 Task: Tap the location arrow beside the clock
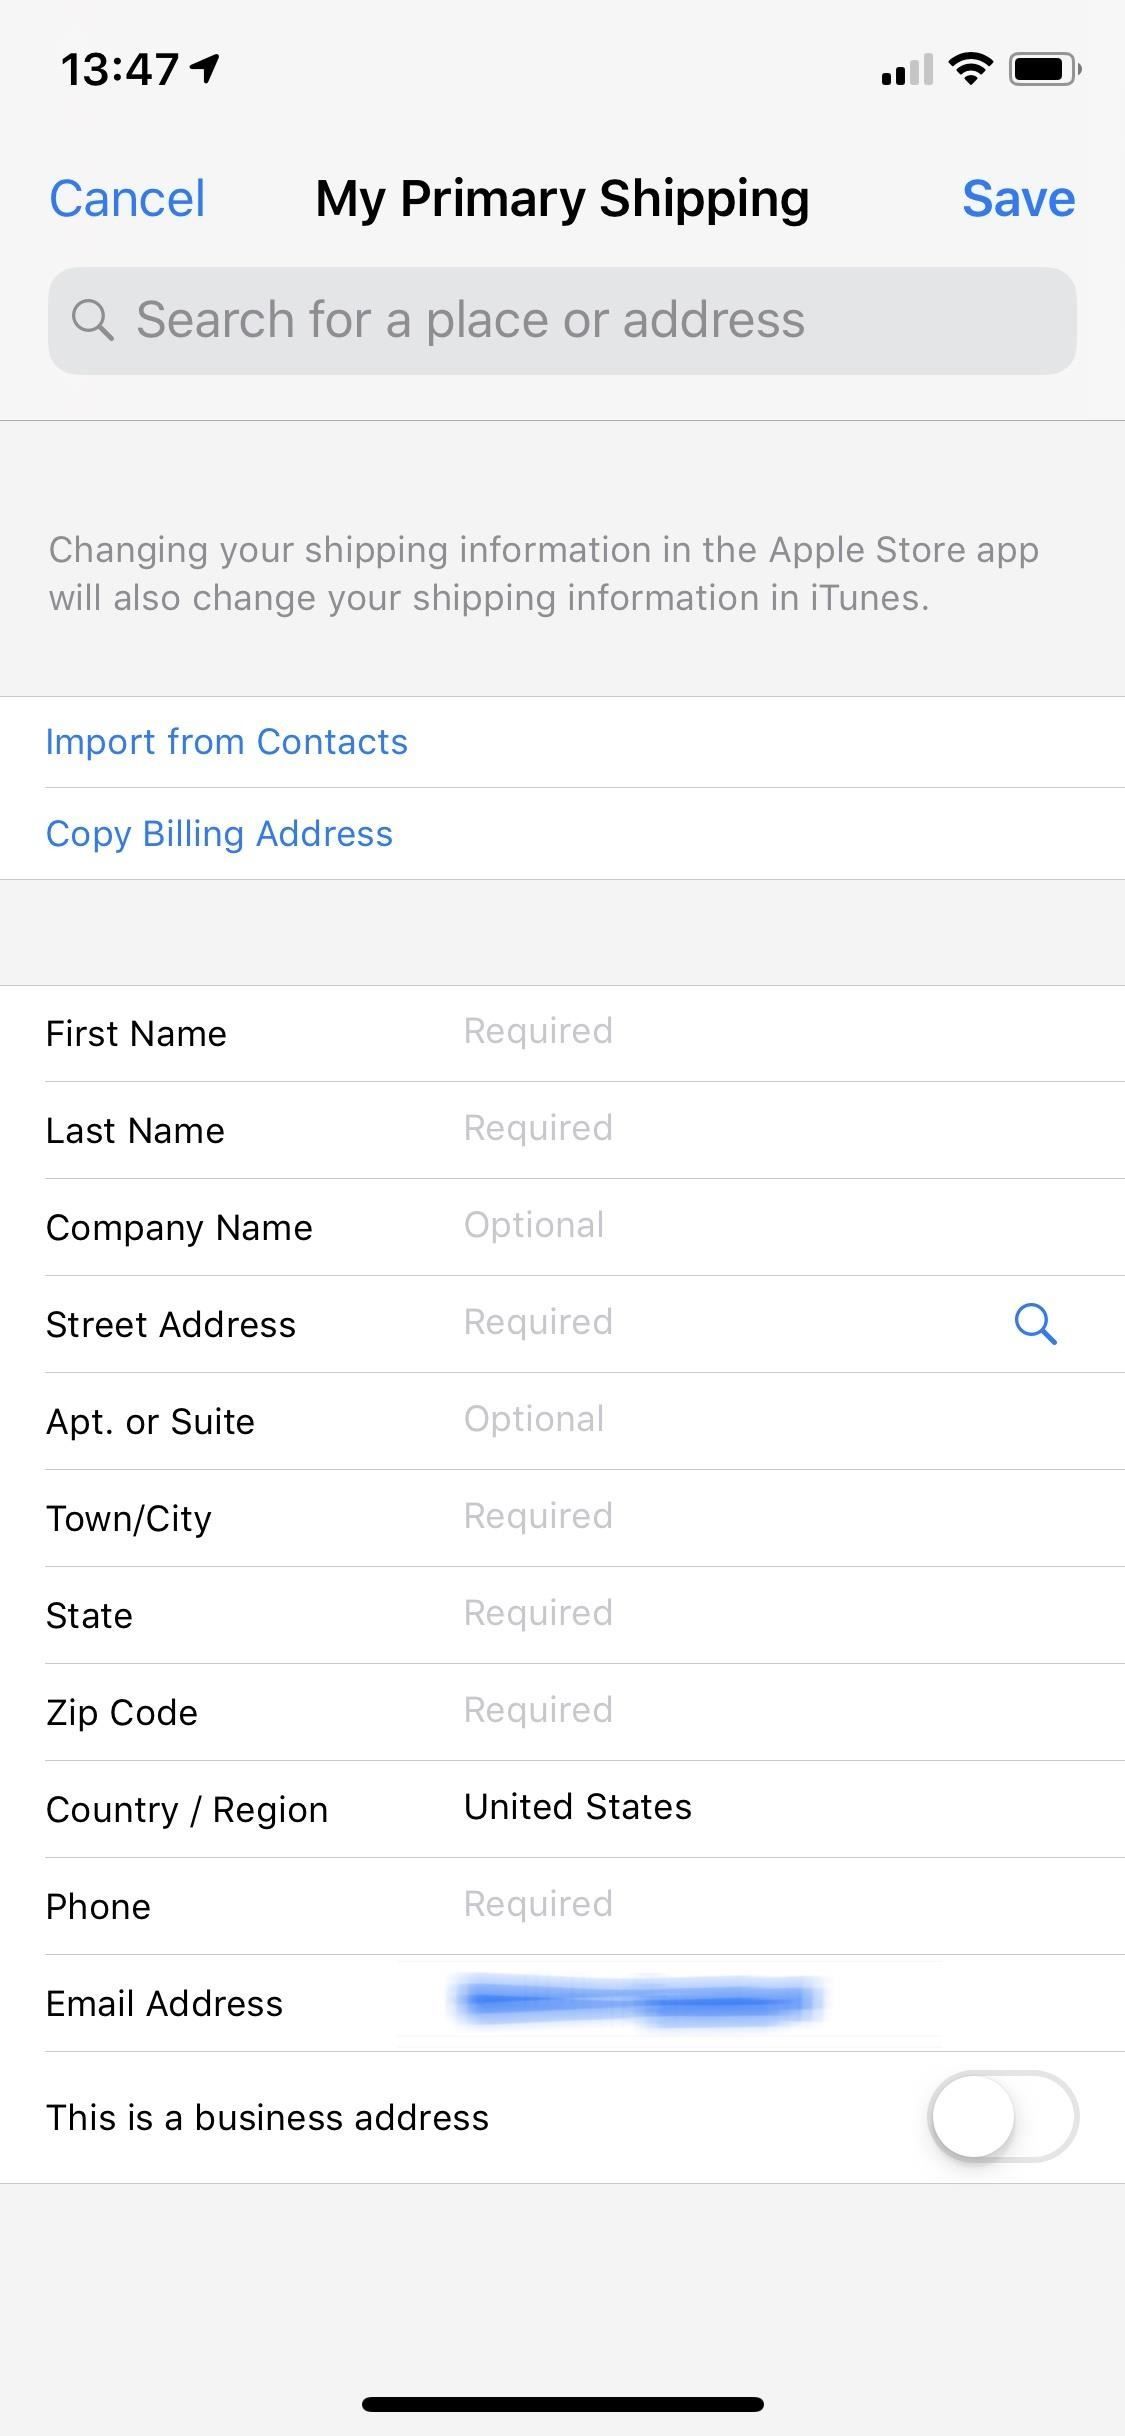point(205,69)
